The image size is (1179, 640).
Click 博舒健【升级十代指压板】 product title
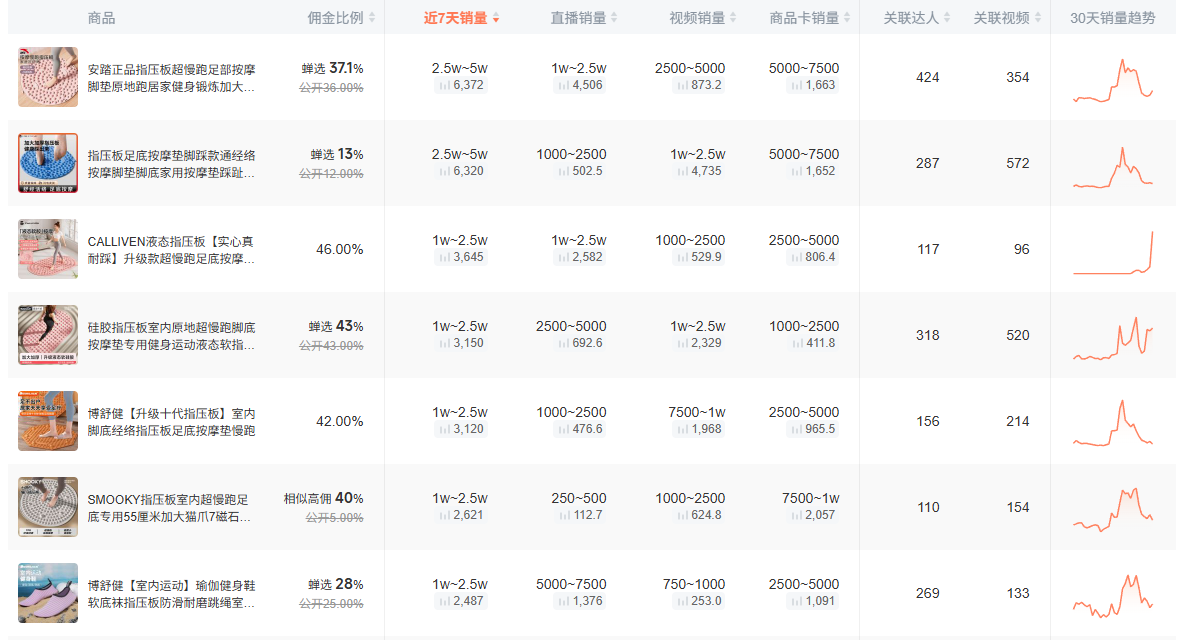pos(171,422)
